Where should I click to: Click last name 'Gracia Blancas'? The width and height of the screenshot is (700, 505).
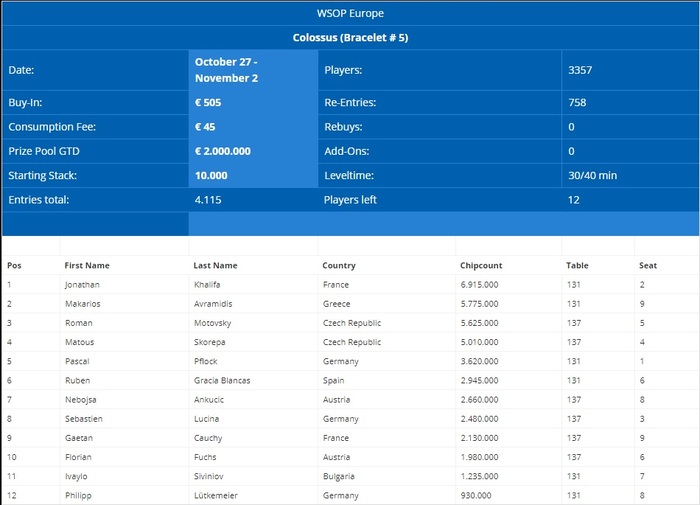(222, 381)
